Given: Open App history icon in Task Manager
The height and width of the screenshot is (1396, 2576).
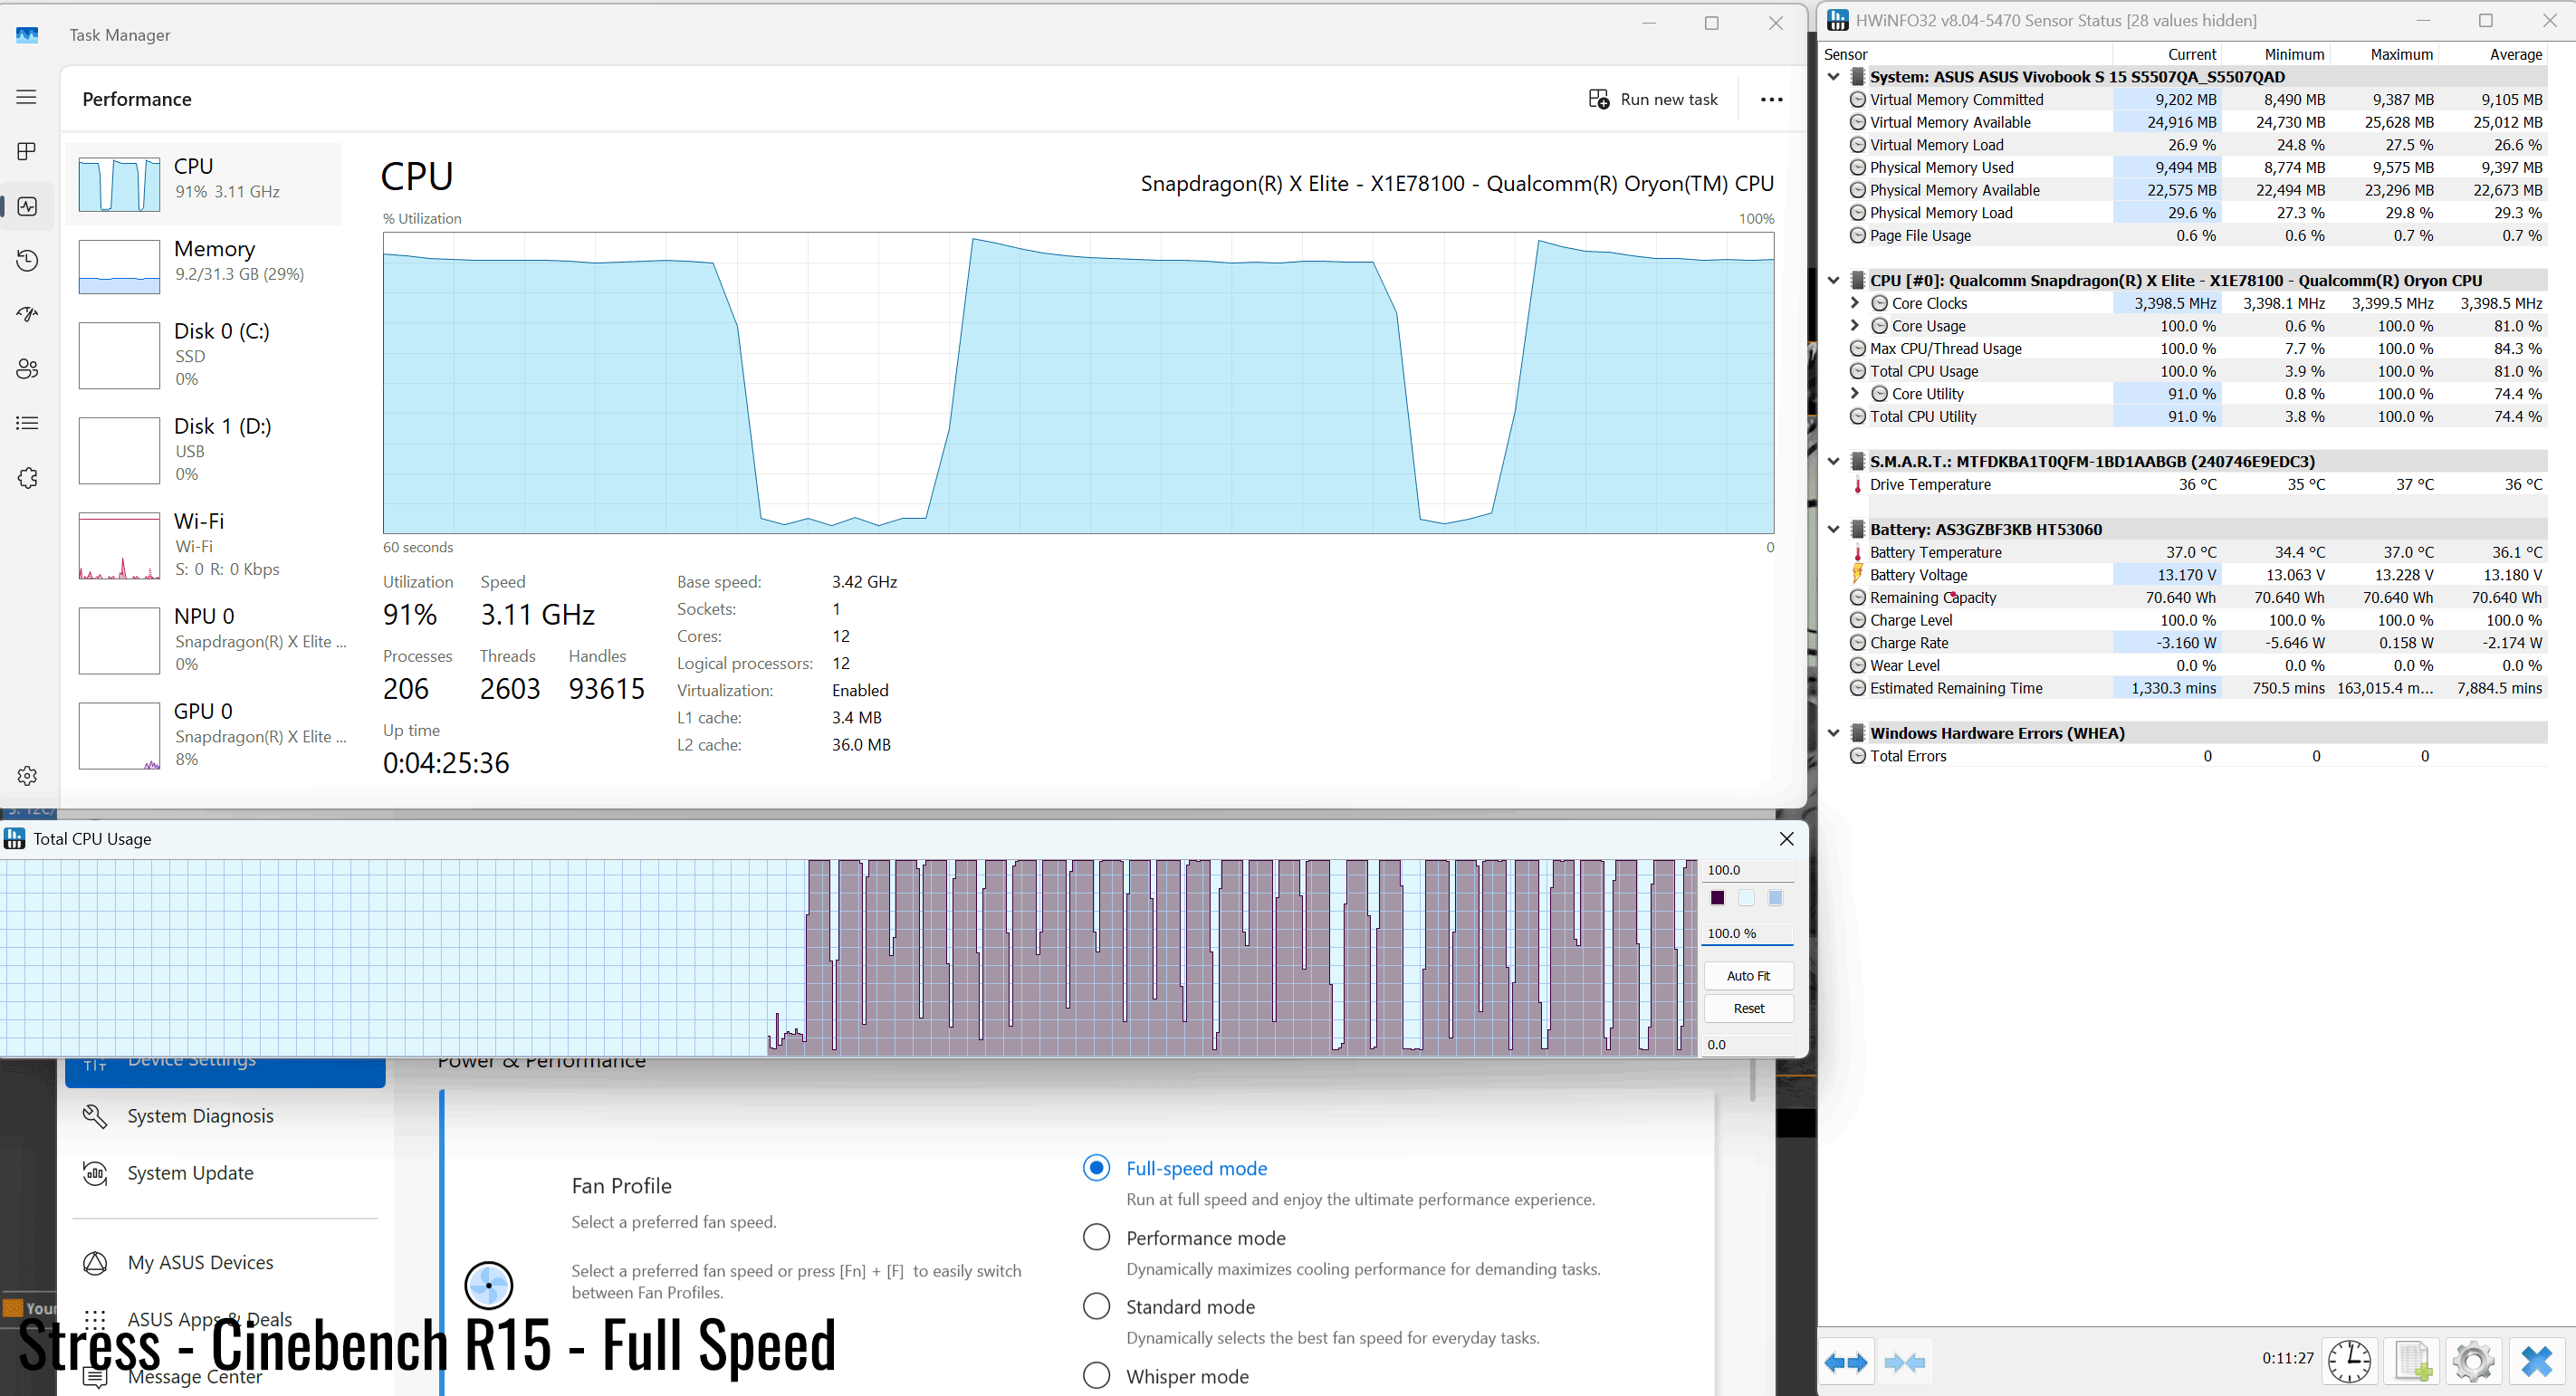Looking at the screenshot, I should [27, 260].
